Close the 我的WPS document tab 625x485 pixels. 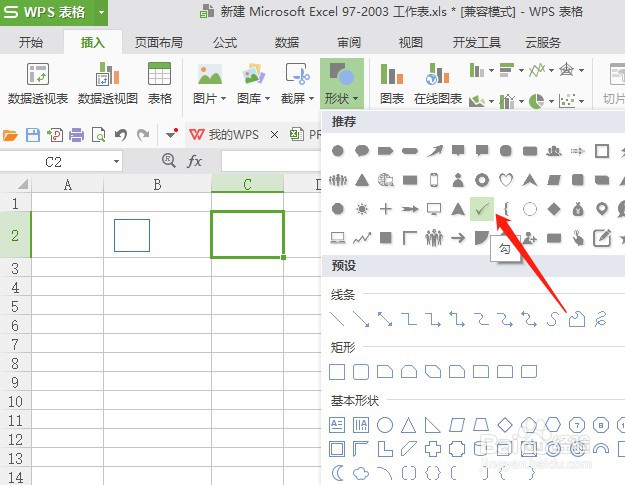coord(274,135)
